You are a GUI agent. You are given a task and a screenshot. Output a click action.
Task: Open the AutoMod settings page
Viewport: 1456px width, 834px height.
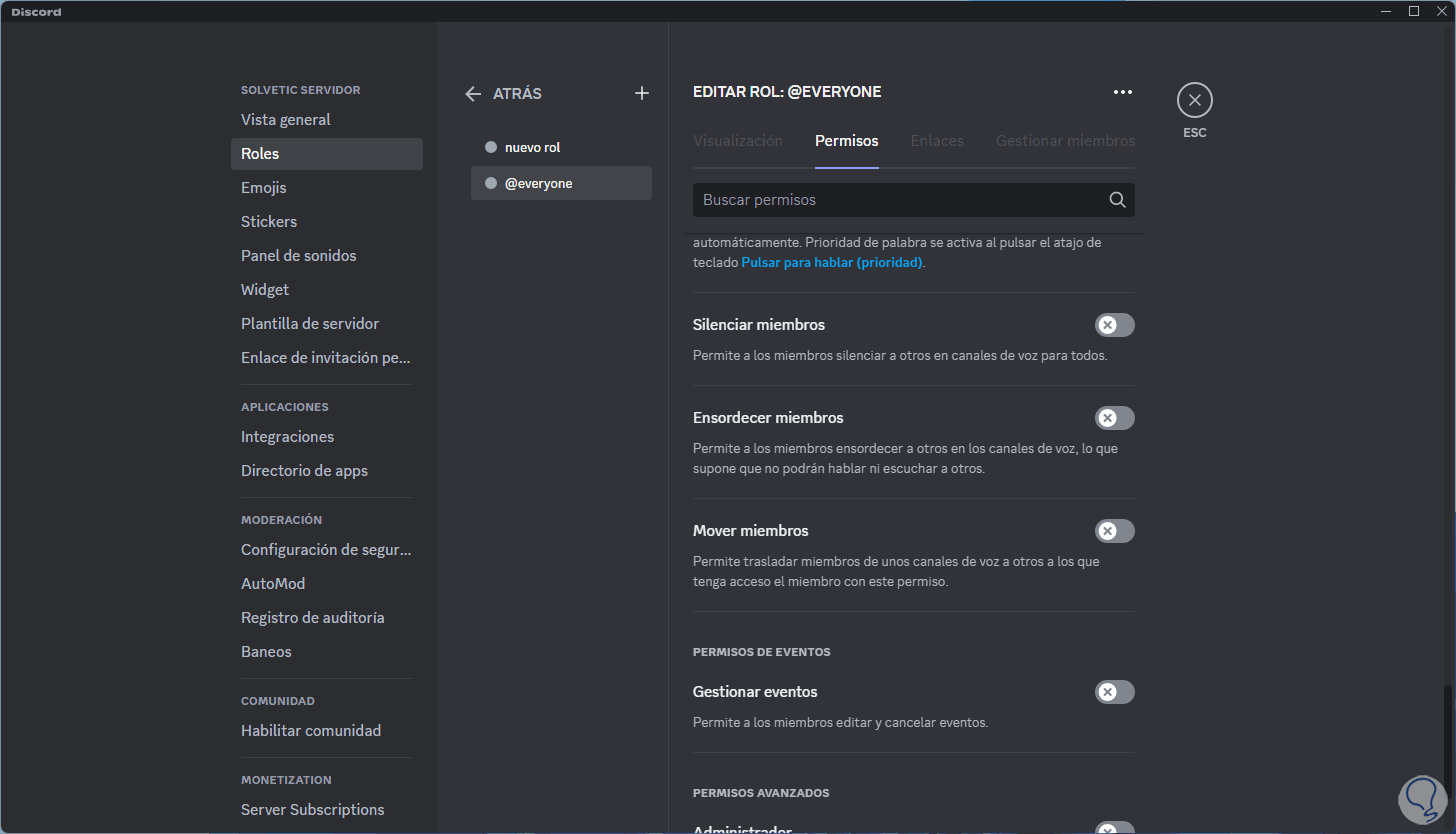tap(273, 584)
